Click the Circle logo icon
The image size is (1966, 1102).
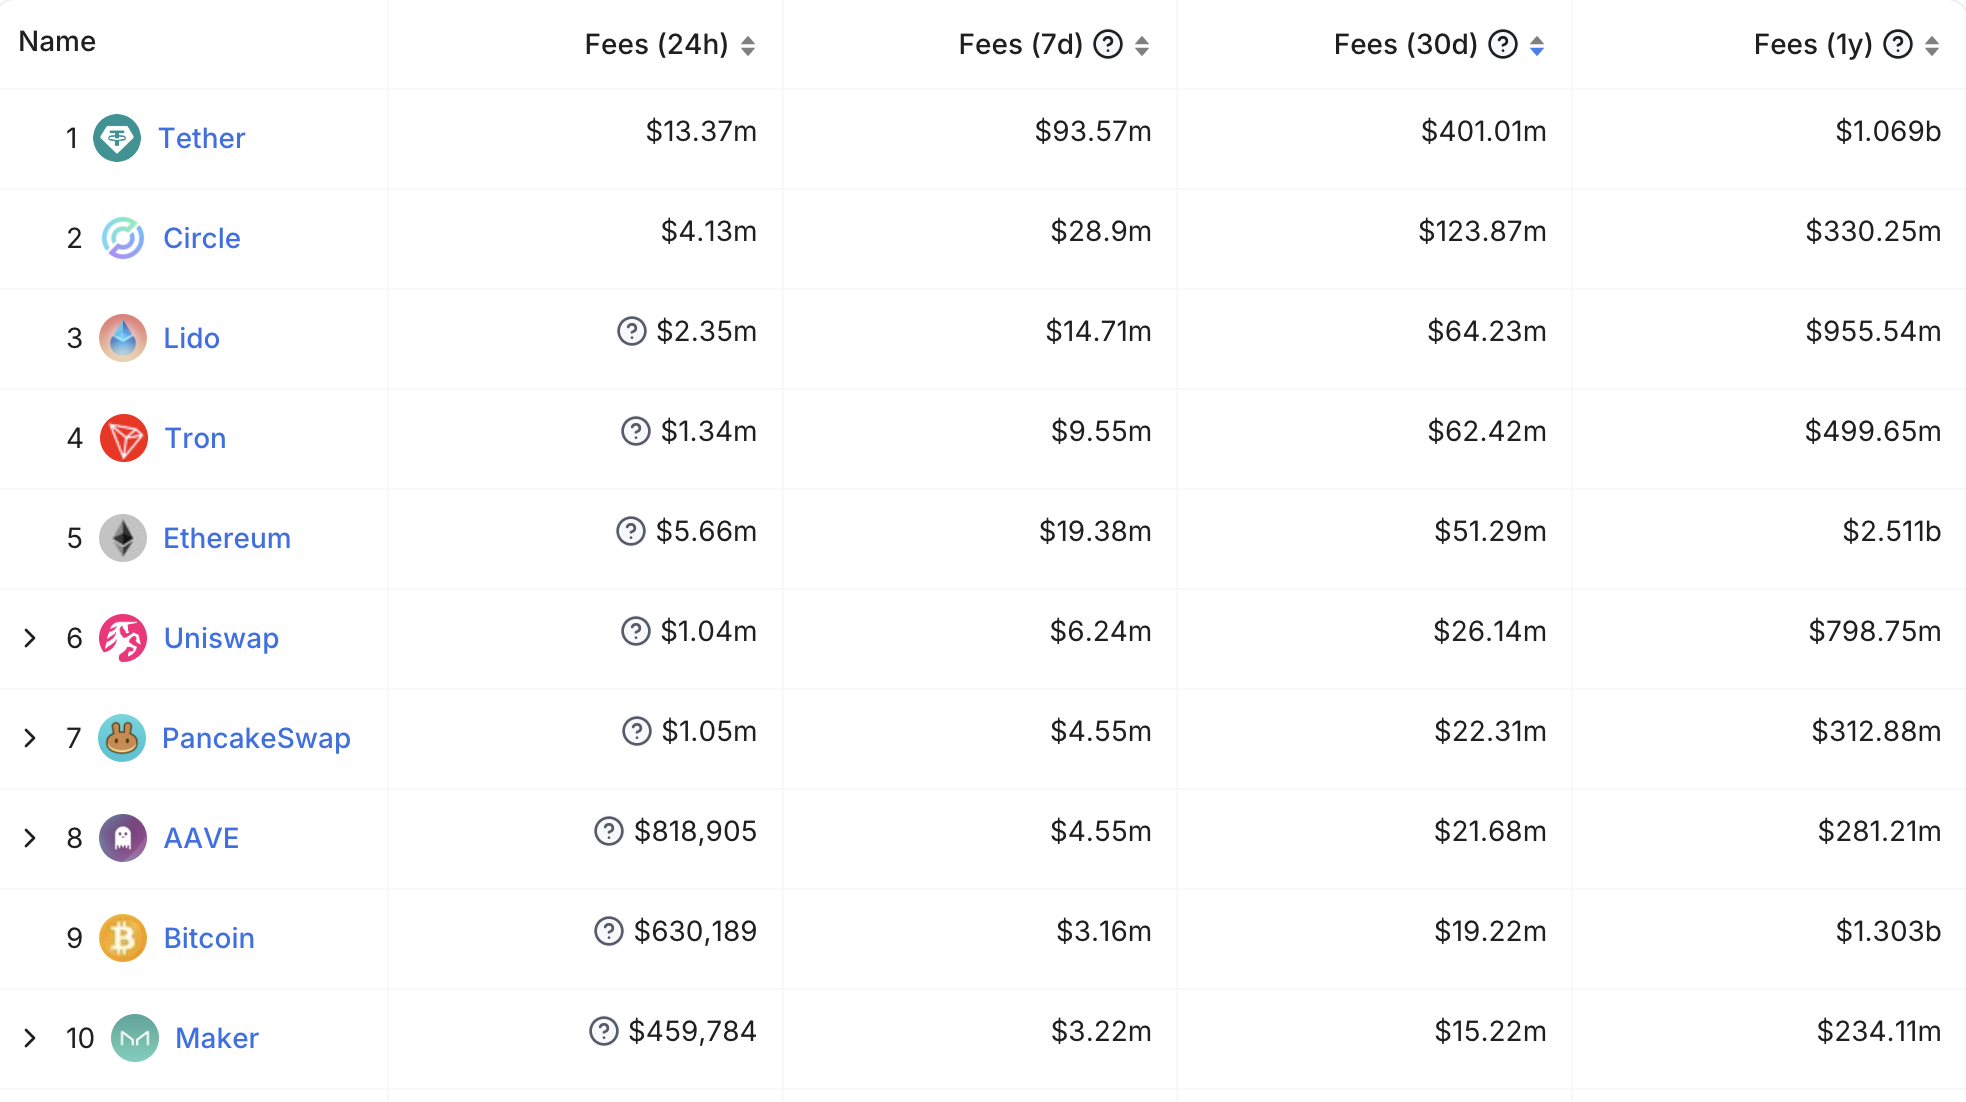(x=123, y=238)
